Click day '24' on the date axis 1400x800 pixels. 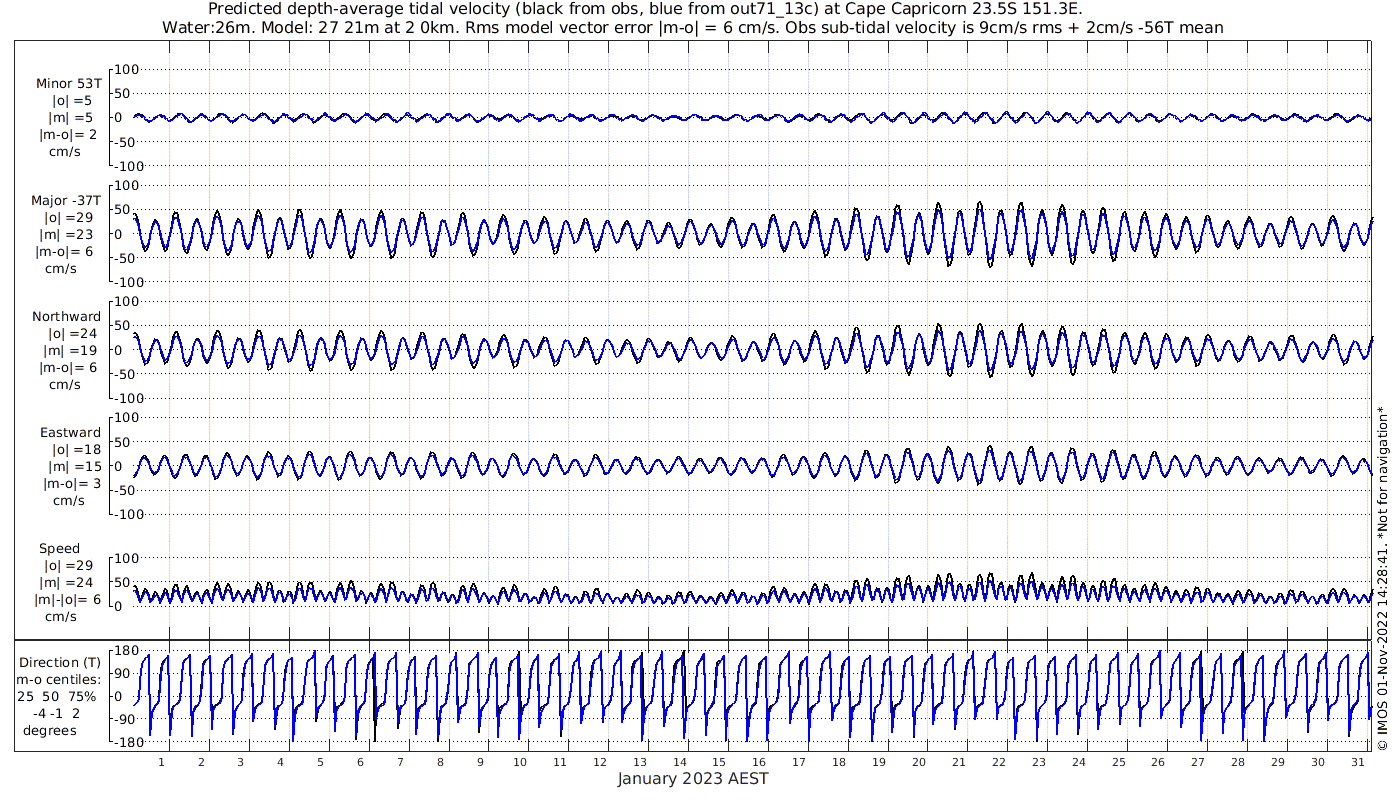point(1079,762)
